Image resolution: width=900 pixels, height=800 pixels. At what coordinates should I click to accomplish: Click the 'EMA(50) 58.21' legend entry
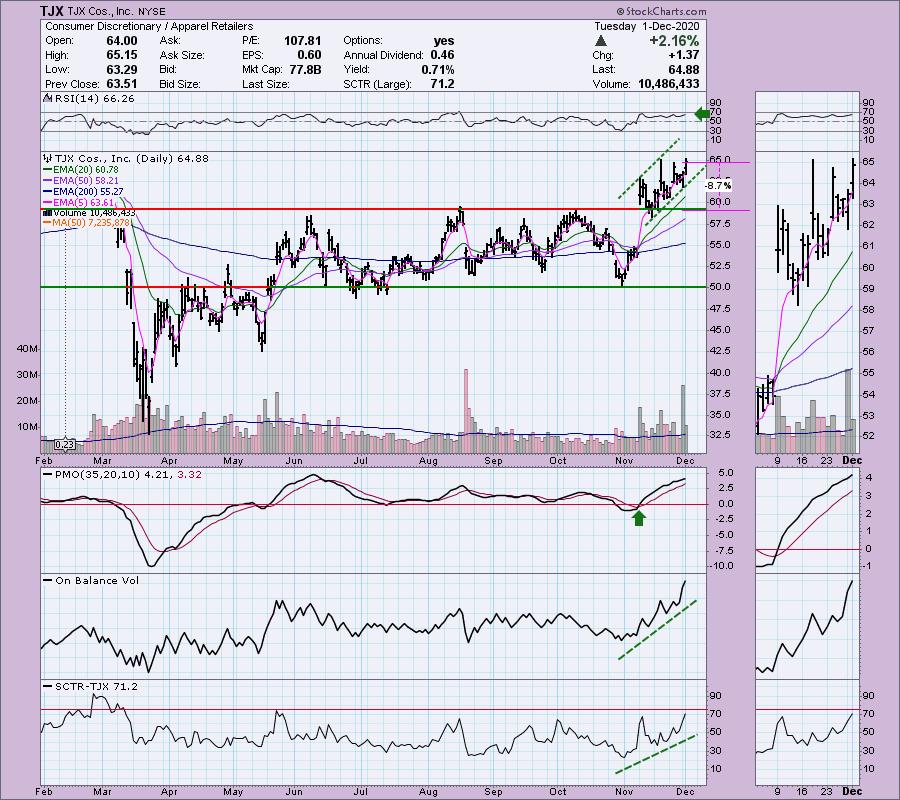pyautogui.click(x=86, y=181)
